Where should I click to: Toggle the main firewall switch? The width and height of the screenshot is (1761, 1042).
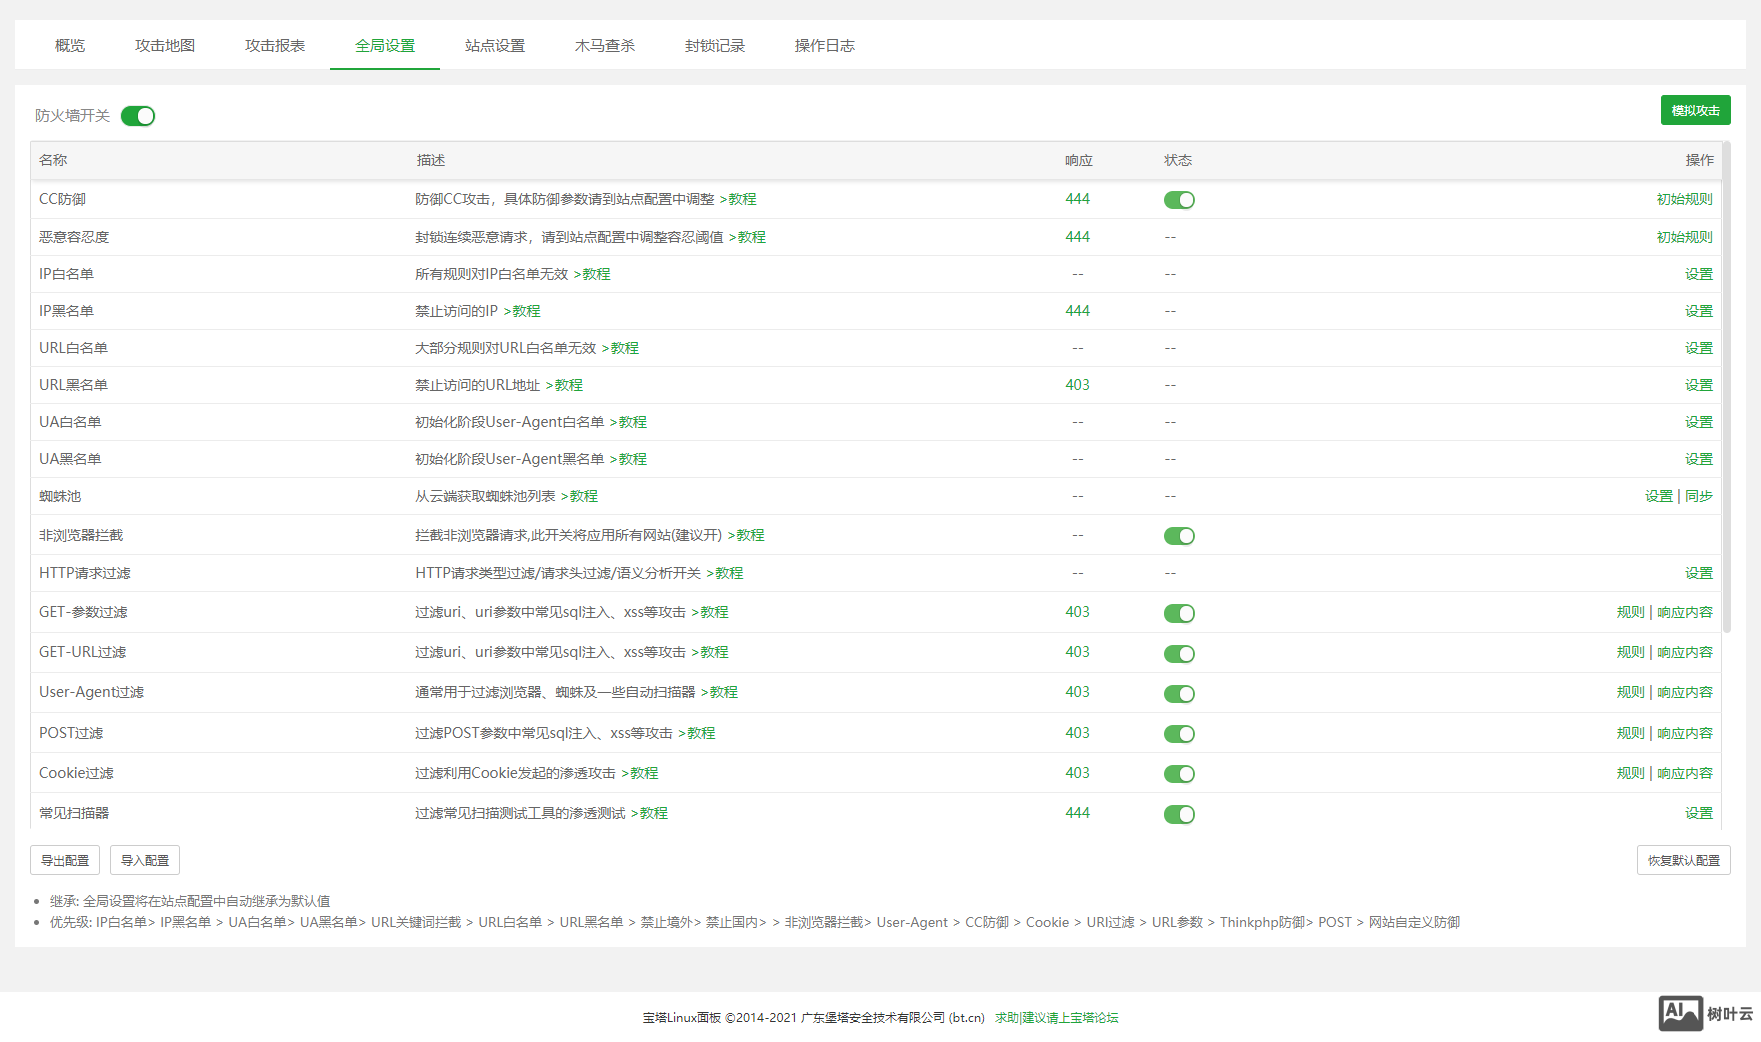tap(138, 116)
